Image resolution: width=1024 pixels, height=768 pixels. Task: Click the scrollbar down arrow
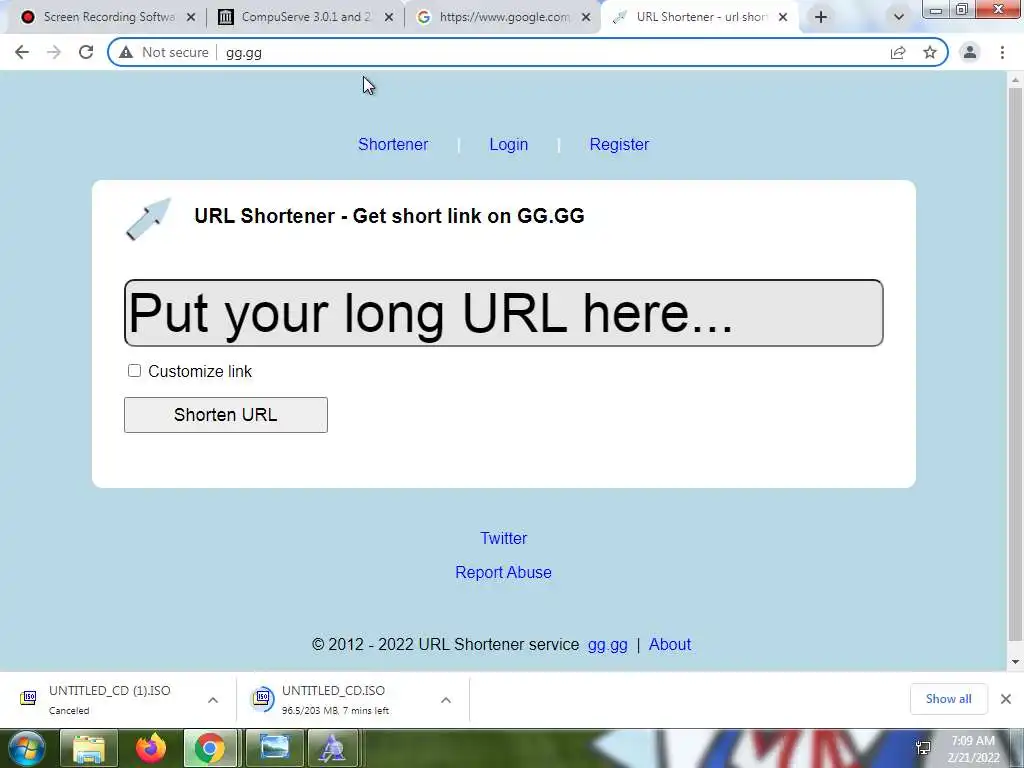tap(1015, 662)
